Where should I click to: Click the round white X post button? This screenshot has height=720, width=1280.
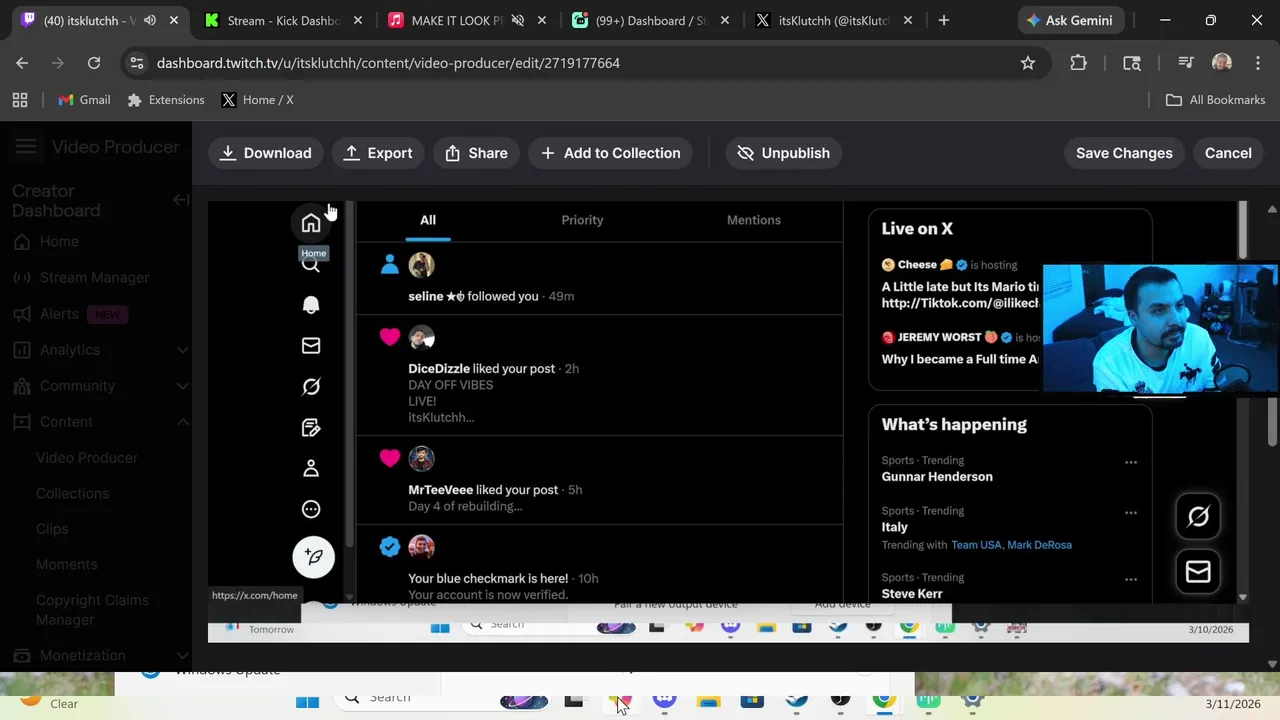point(313,557)
